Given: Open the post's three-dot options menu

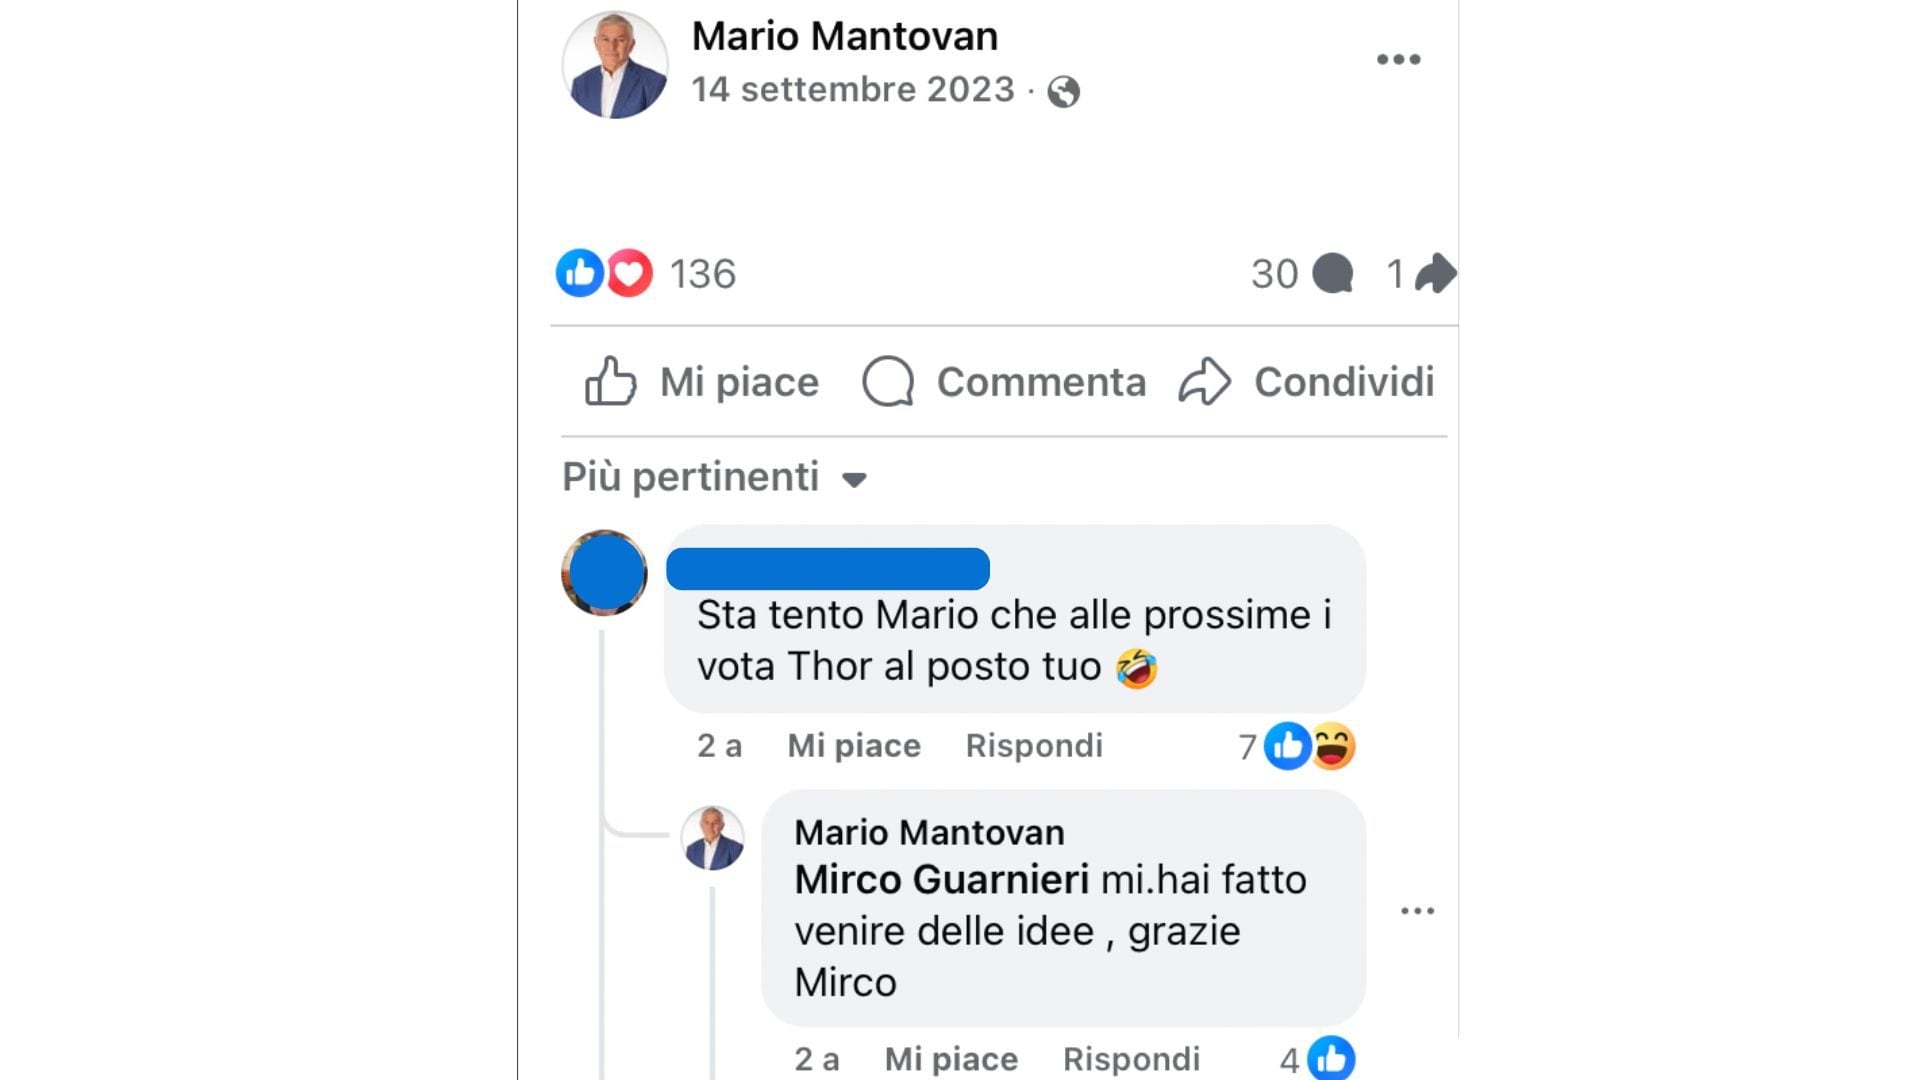Looking at the screenshot, I should point(1398,60).
